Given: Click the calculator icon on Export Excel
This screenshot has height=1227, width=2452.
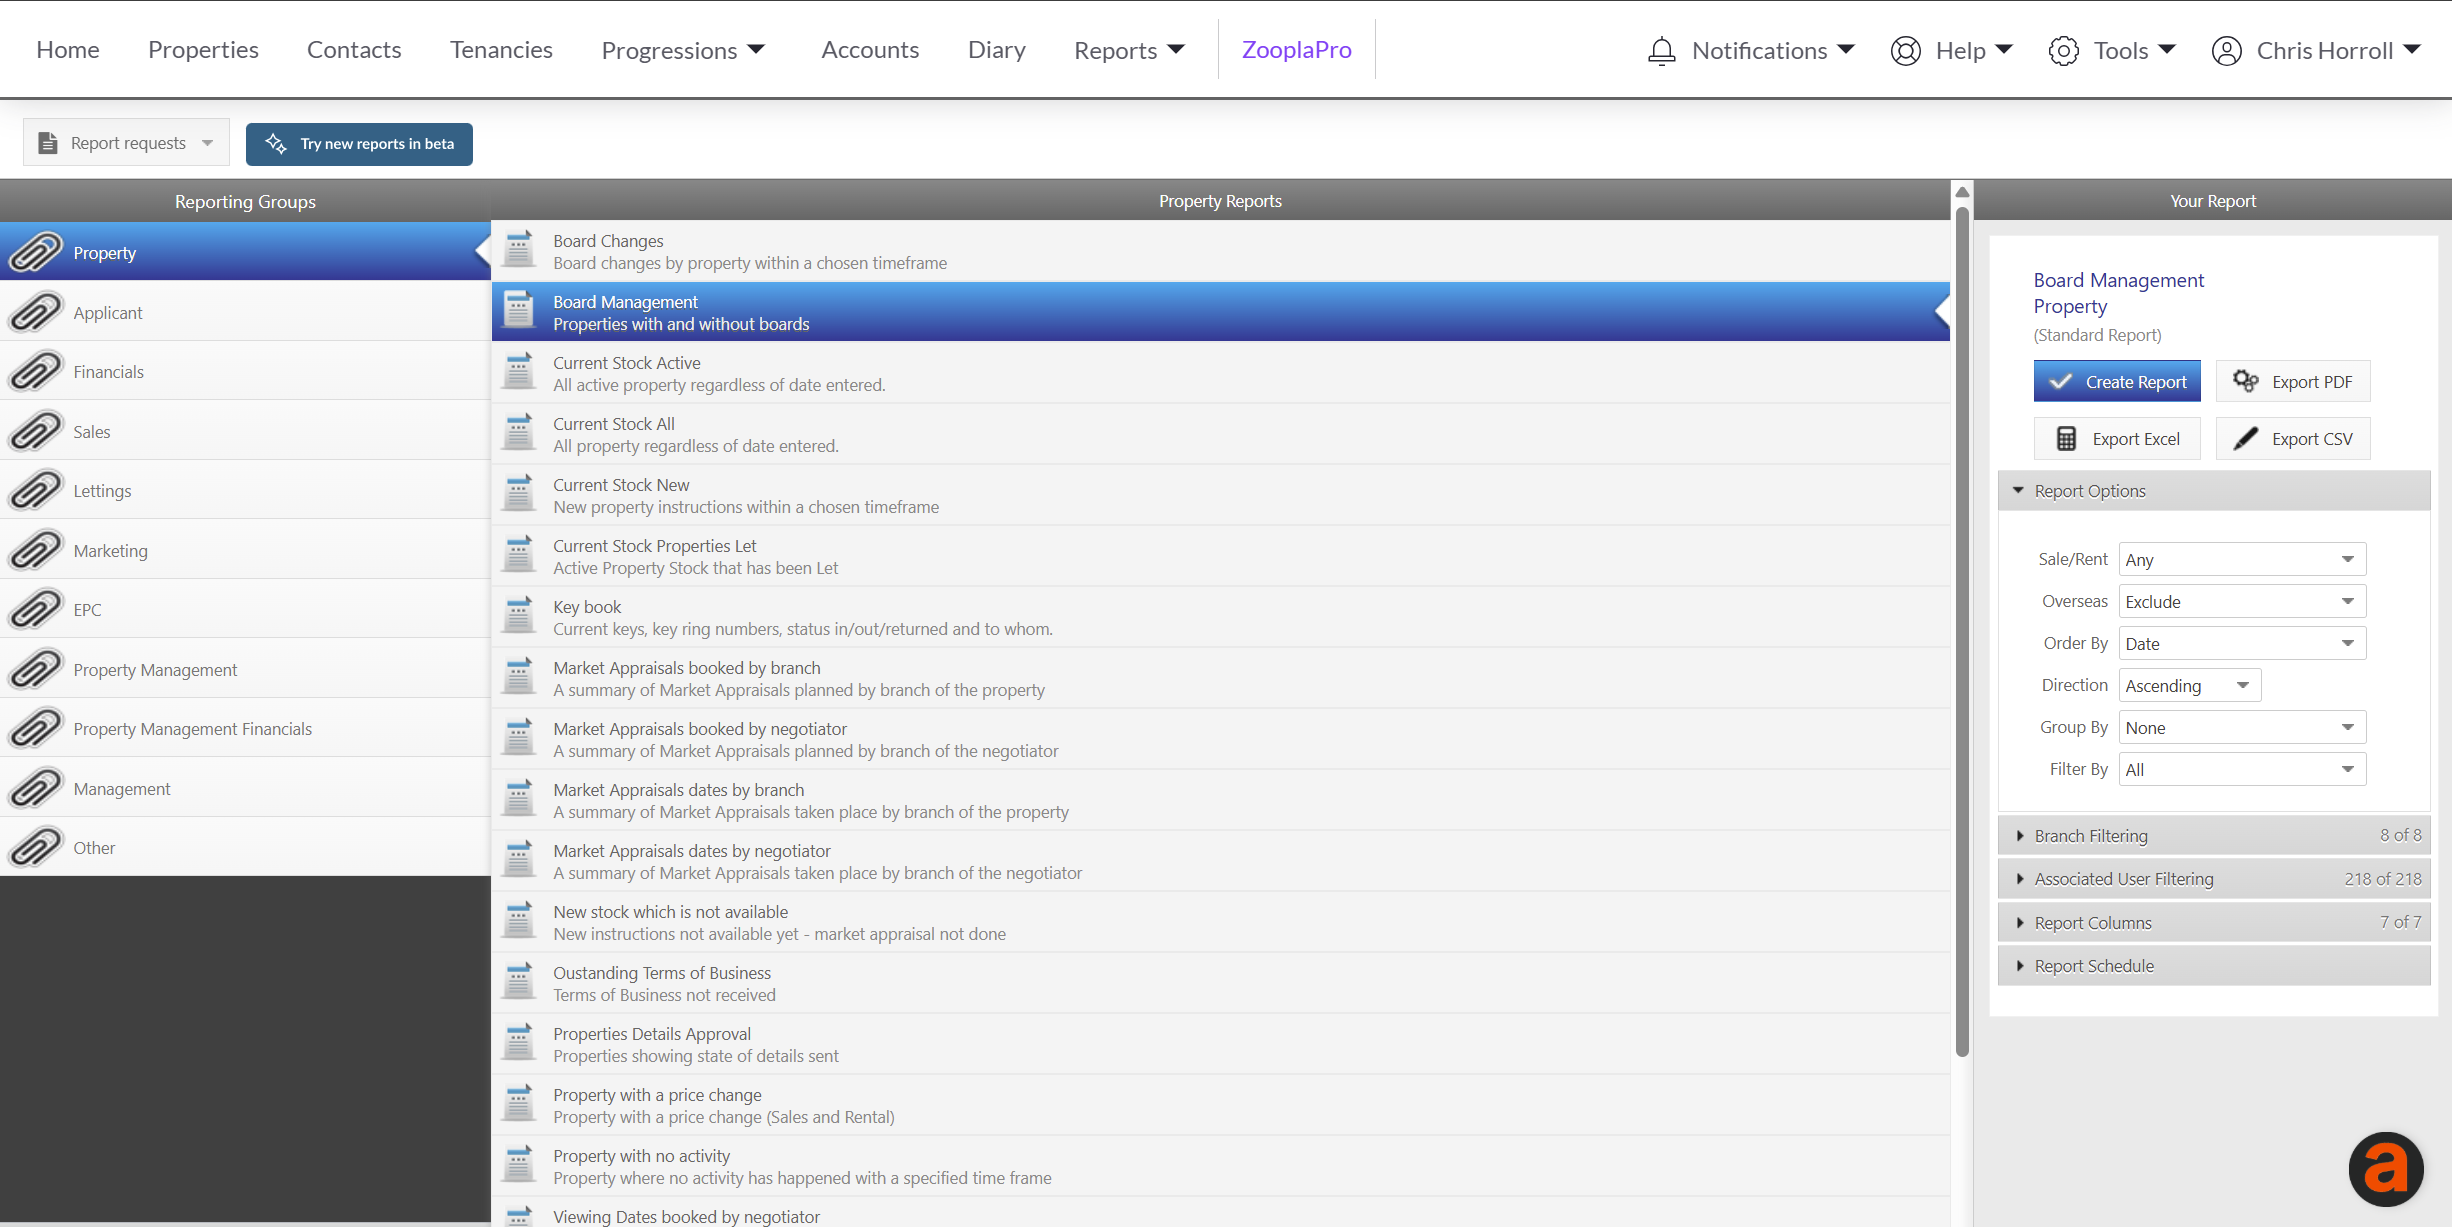Looking at the screenshot, I should click(x=2066, y=439).
